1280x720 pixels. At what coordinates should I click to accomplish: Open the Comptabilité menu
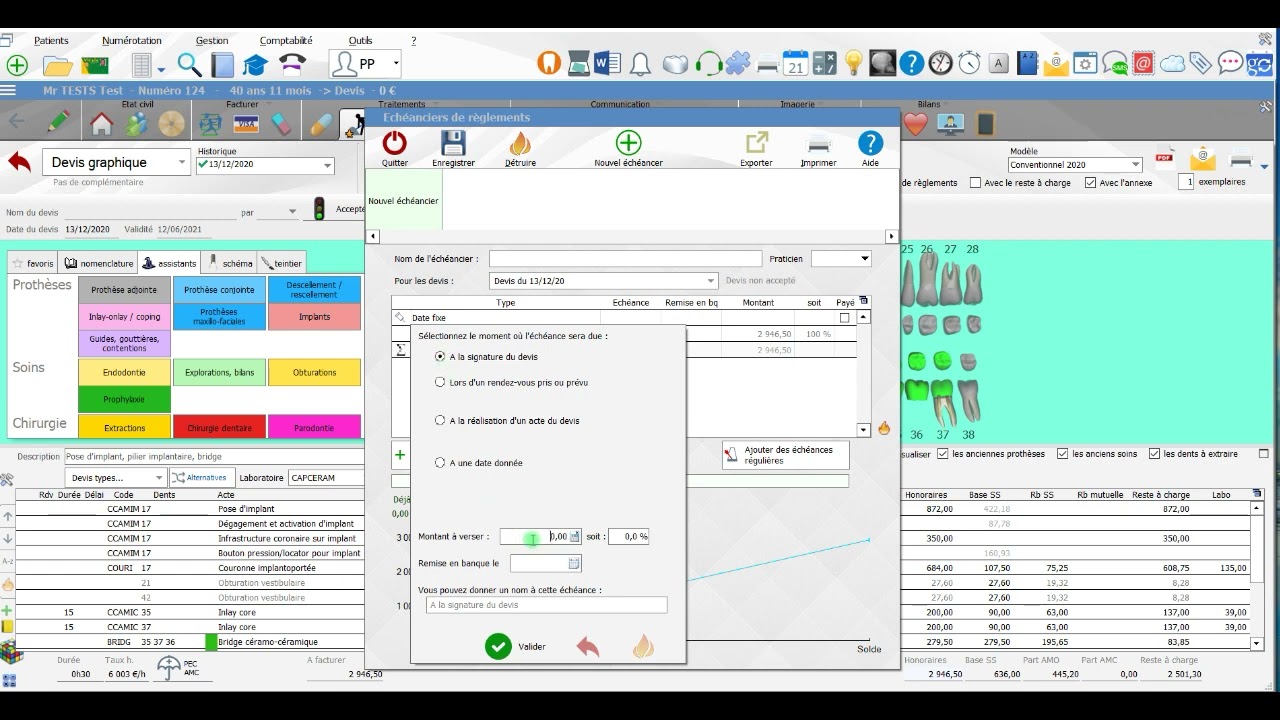286,41
